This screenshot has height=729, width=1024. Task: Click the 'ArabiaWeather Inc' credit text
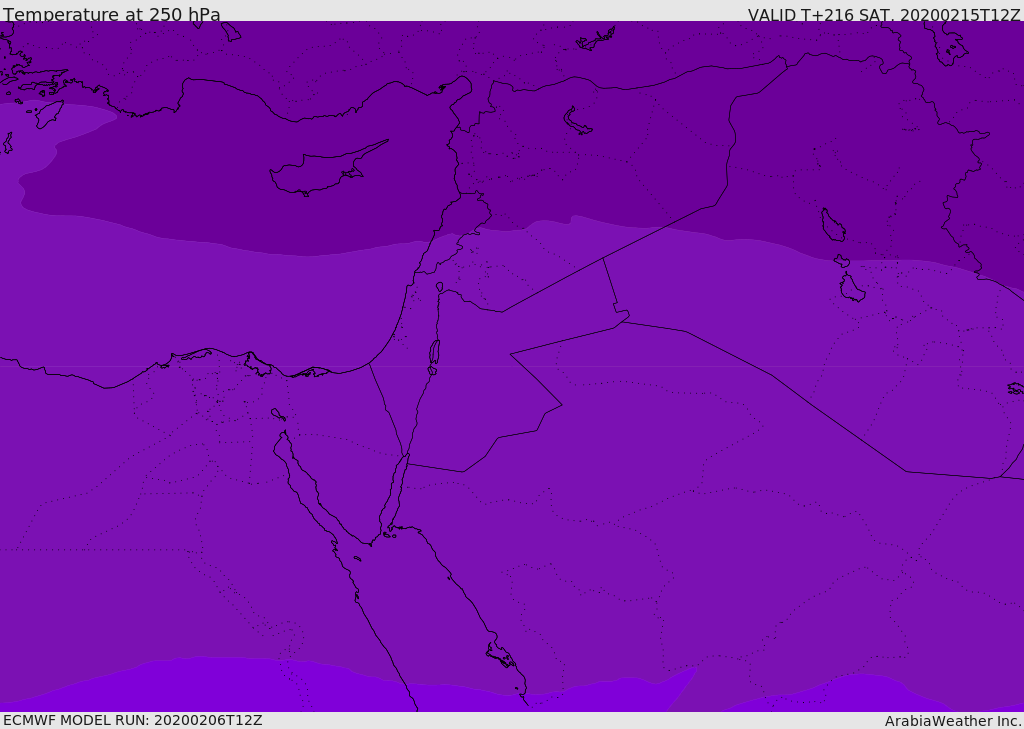tap(953, 721)
